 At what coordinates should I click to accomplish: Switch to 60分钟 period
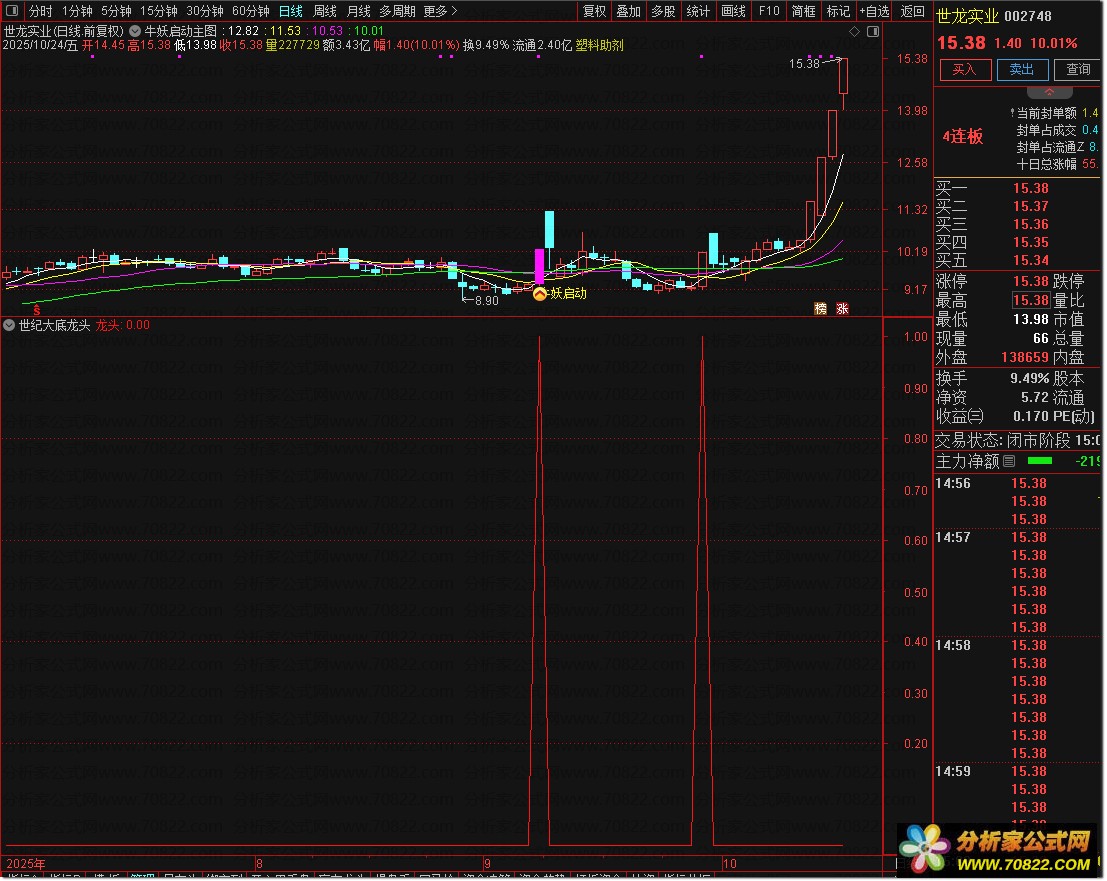[251, 11]
